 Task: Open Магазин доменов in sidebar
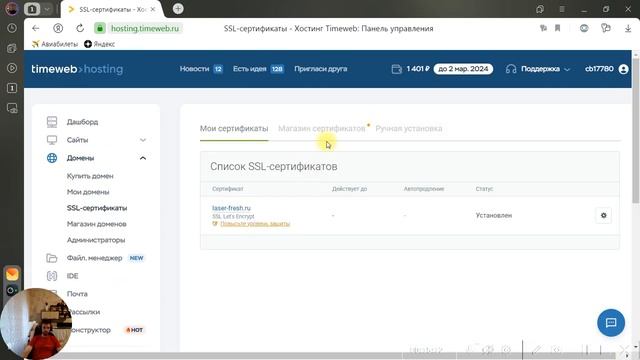coord(96,224)
